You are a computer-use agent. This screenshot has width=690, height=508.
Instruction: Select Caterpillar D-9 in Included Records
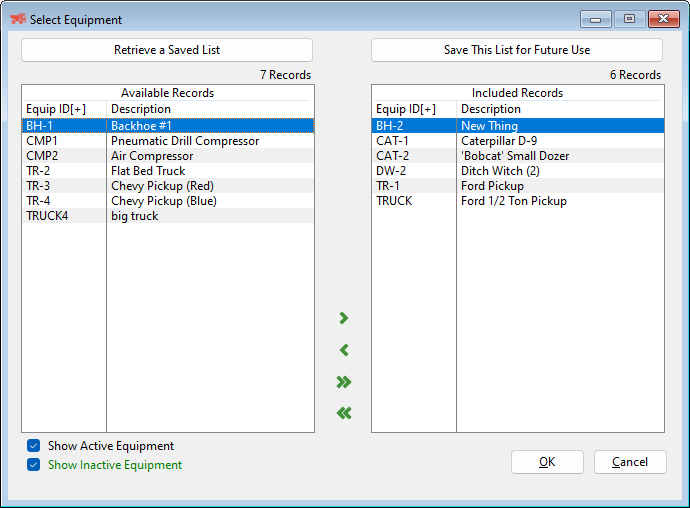click(499, 141)
